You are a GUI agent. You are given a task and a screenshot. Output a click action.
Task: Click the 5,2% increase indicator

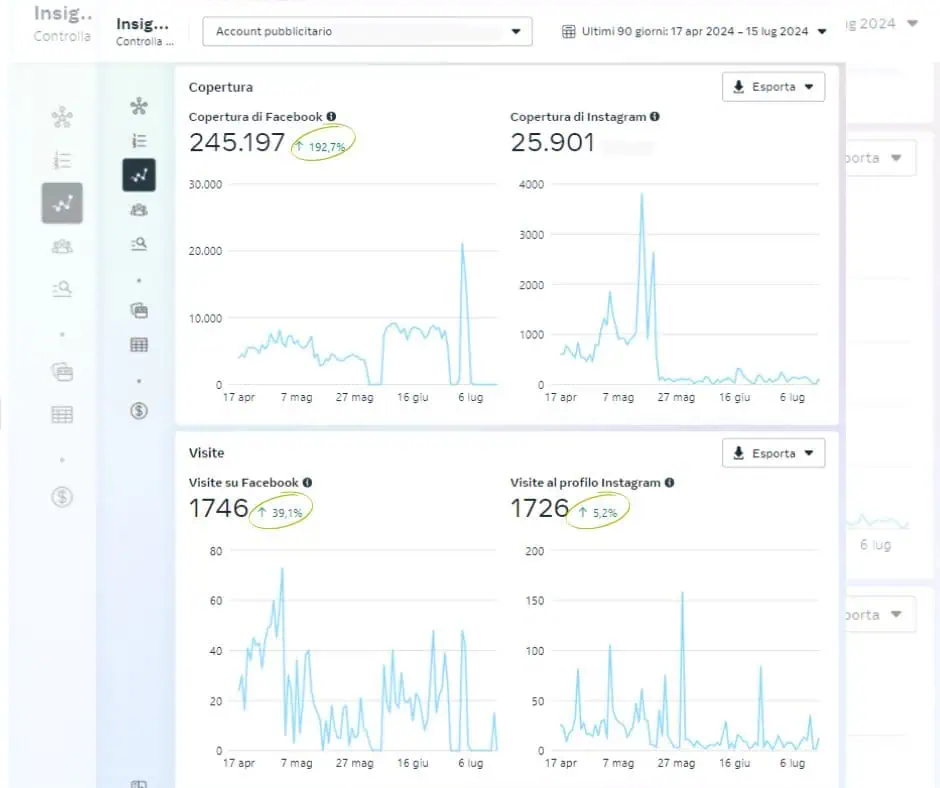click(x=598, y=513)
